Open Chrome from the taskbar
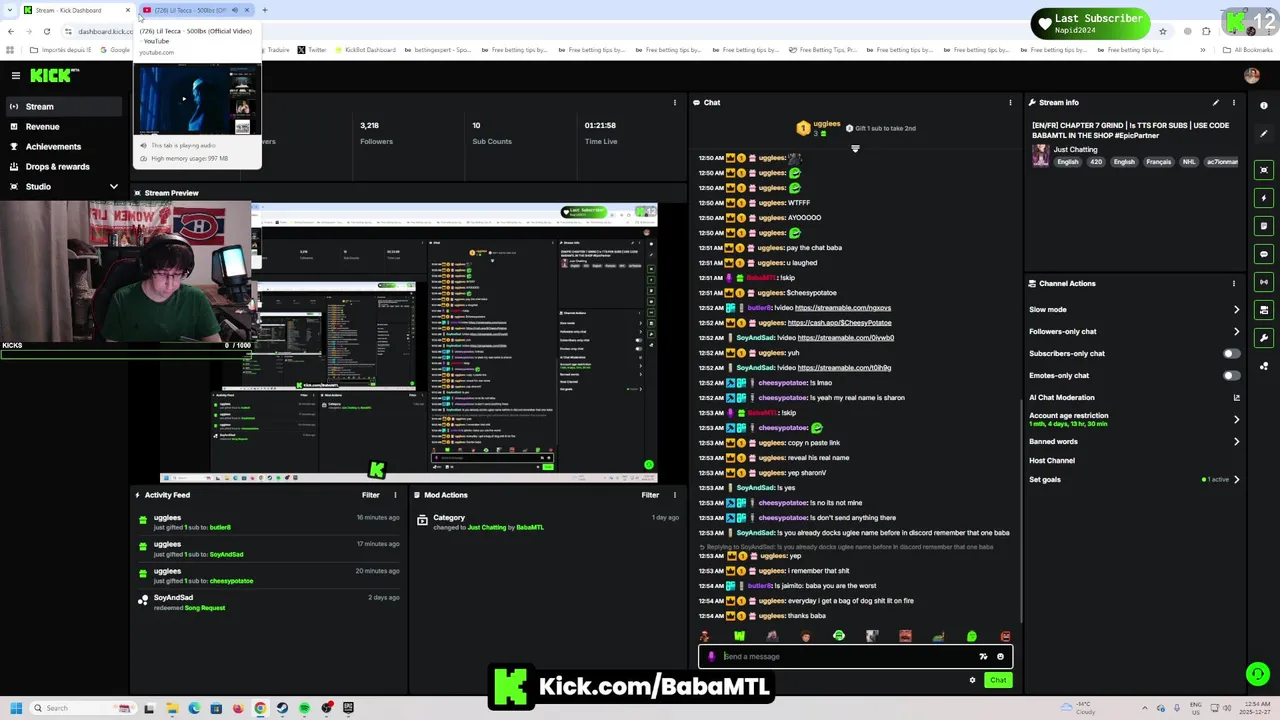 tap(260, 708)
